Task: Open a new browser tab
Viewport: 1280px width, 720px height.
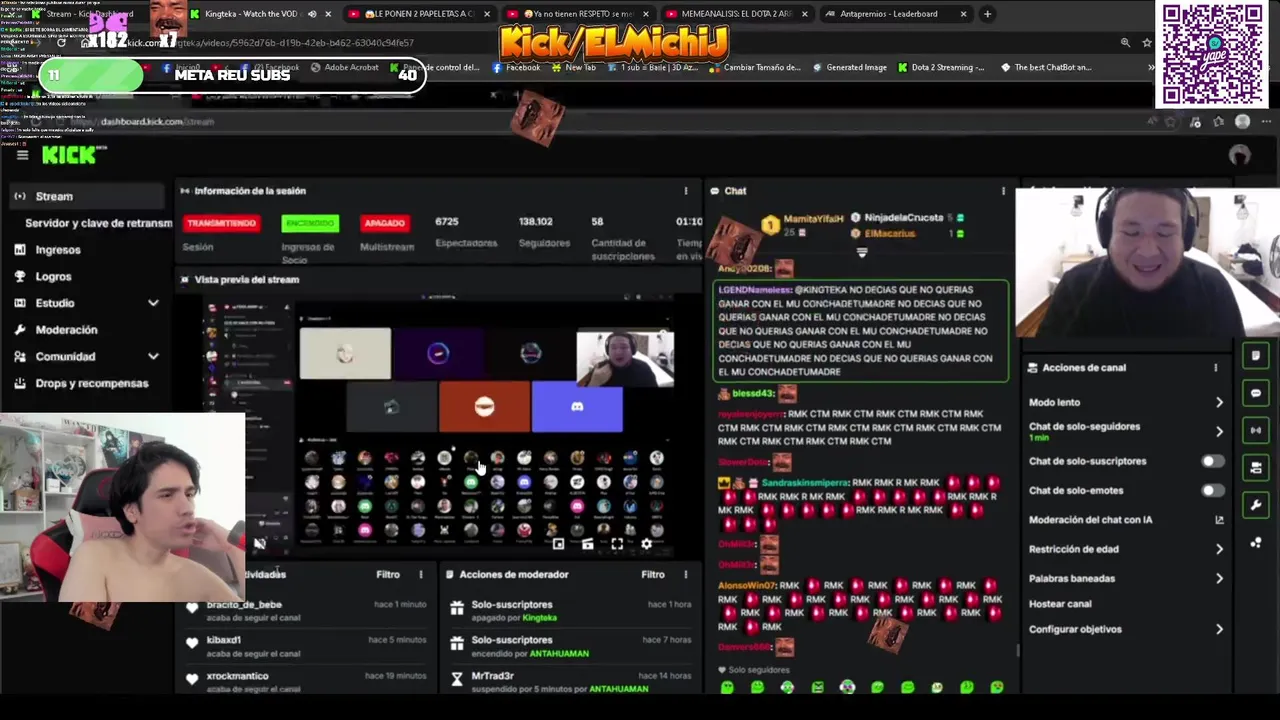Action: point(987,14)
